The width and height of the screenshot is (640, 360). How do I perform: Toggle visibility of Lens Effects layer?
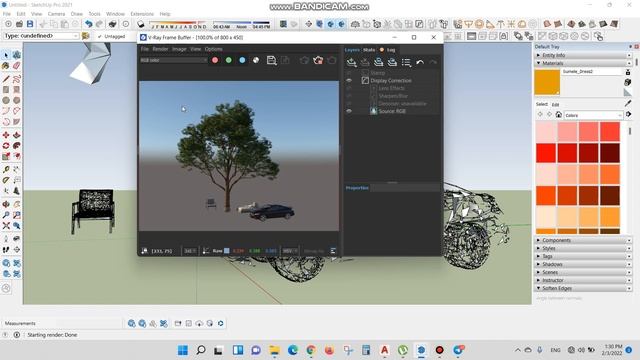point(349,88)
